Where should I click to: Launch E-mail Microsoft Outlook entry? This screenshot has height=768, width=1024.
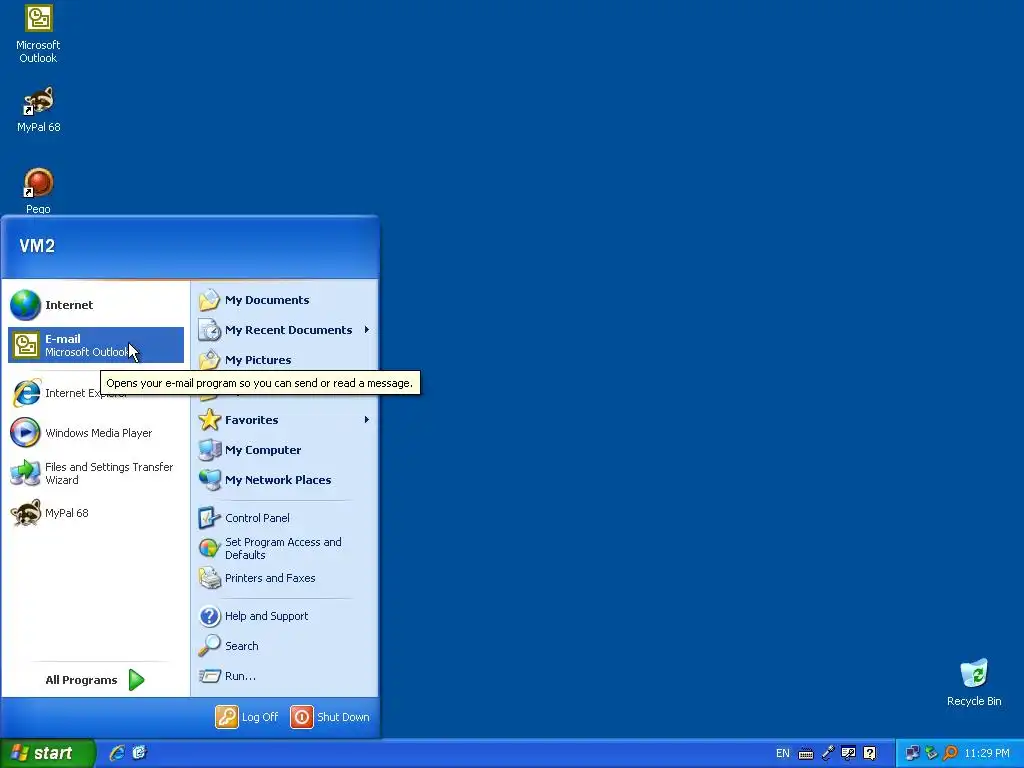click(x=96, y=345)
